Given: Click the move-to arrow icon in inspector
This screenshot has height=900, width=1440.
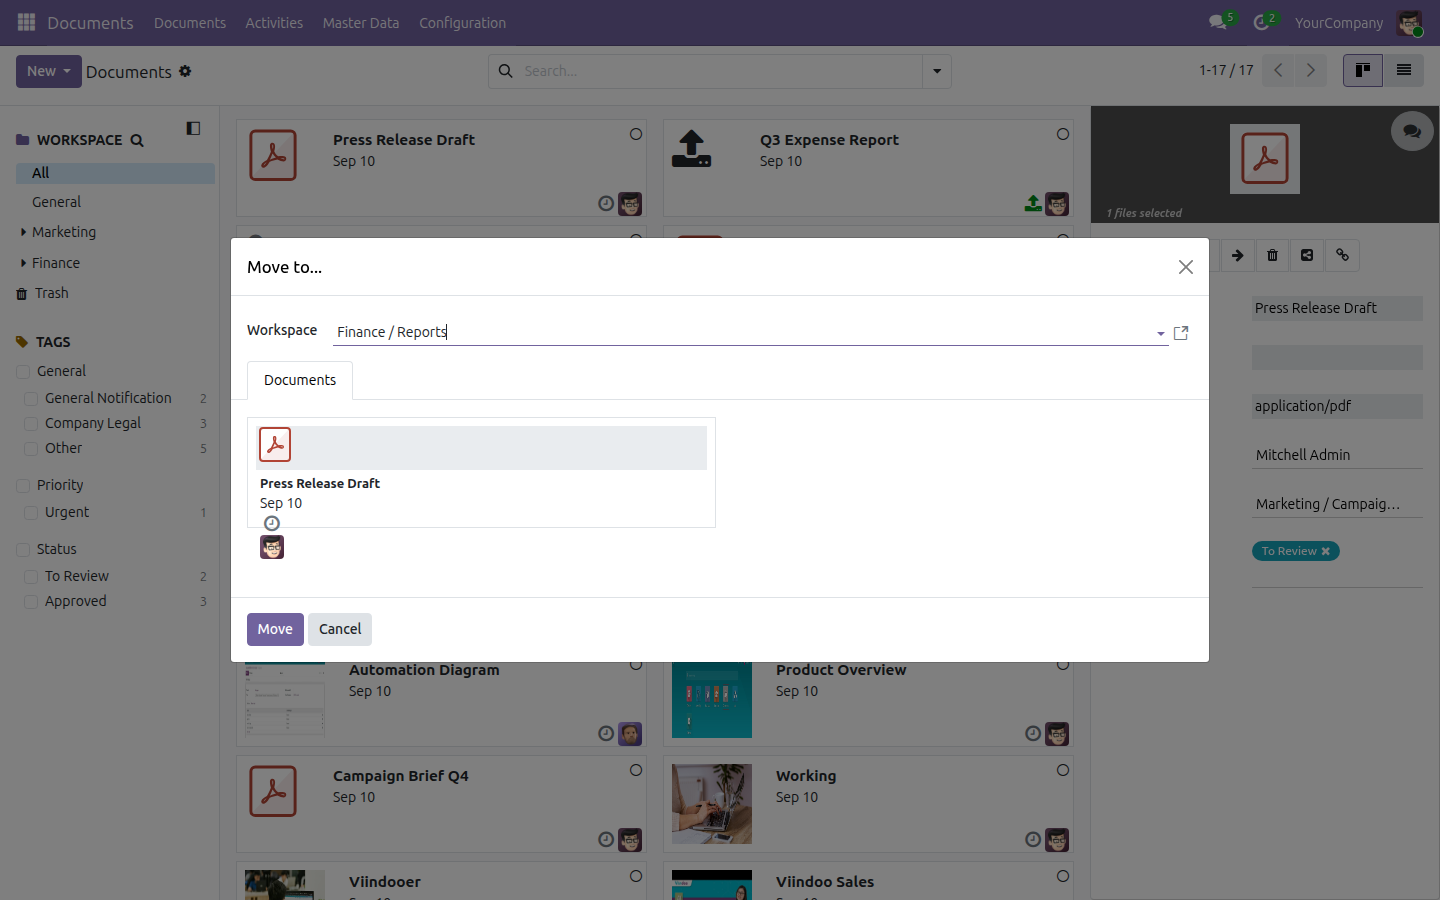Looking at the screenshot, I should click(x=1237, y=255).
